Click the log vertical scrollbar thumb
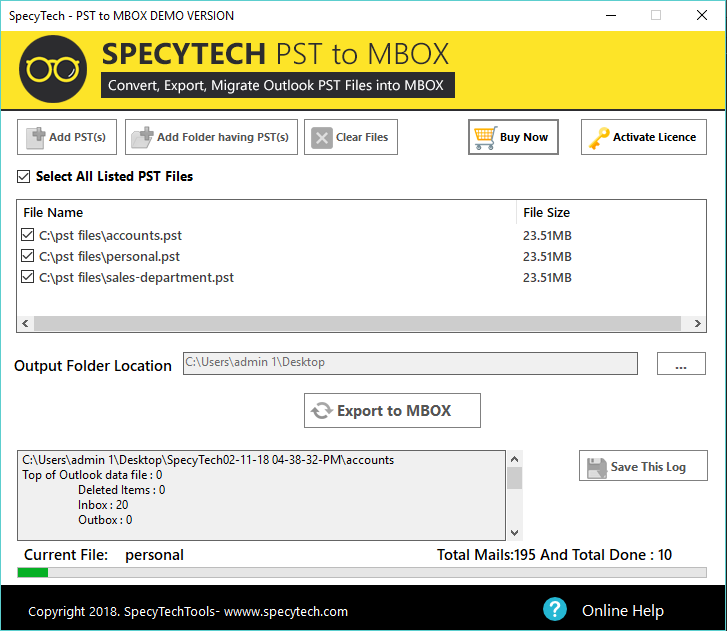Screen dimensions: 727x631 pyautogui.click(x=514, y=478)
